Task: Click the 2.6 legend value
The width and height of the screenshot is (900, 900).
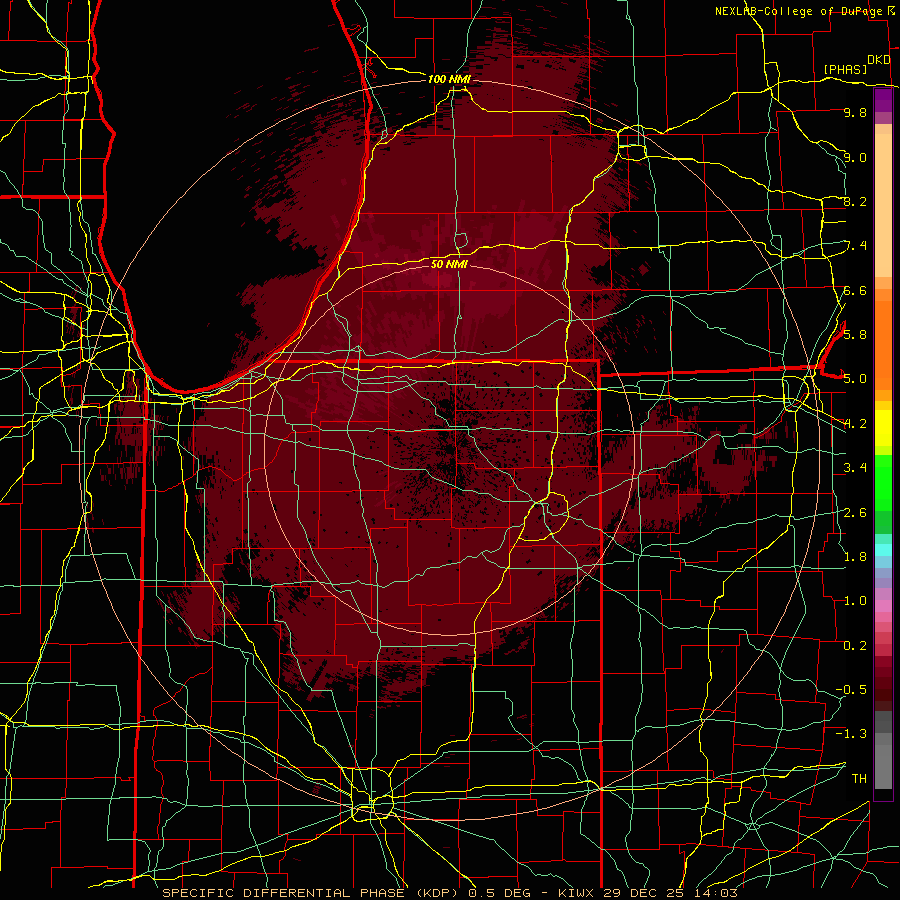Action: pos(855,513)
